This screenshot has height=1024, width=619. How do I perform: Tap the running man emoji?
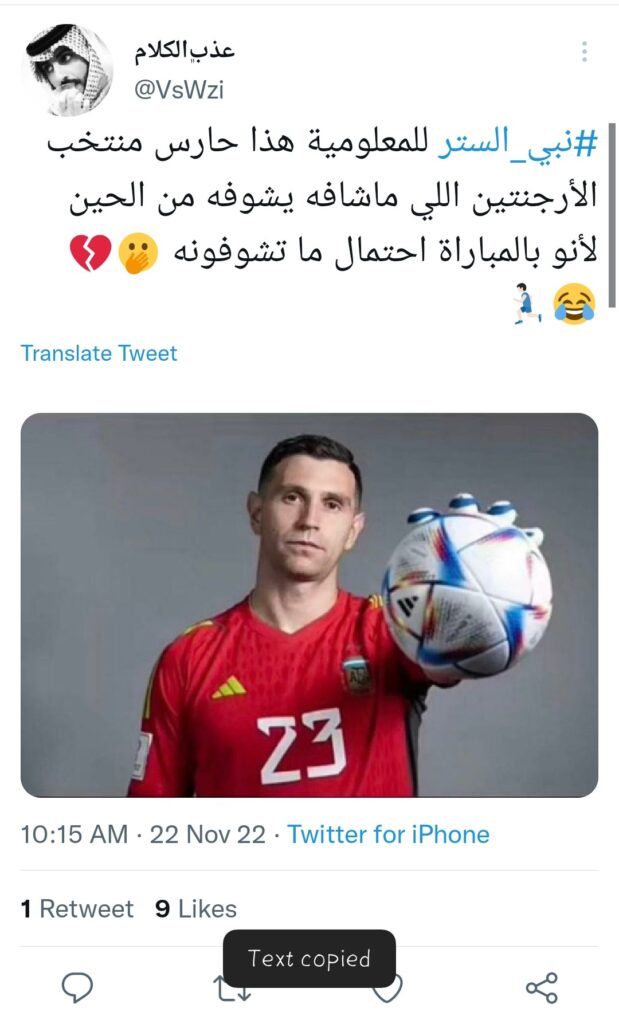point(528,304)
